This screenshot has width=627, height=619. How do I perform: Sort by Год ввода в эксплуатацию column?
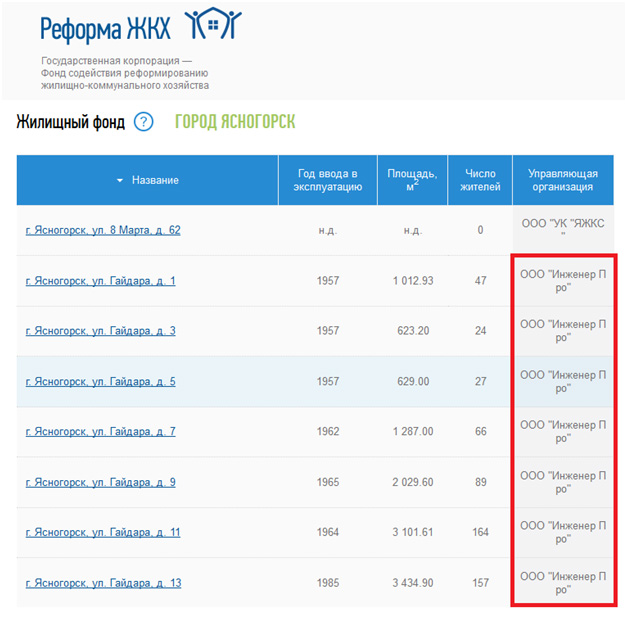point(327,180)
